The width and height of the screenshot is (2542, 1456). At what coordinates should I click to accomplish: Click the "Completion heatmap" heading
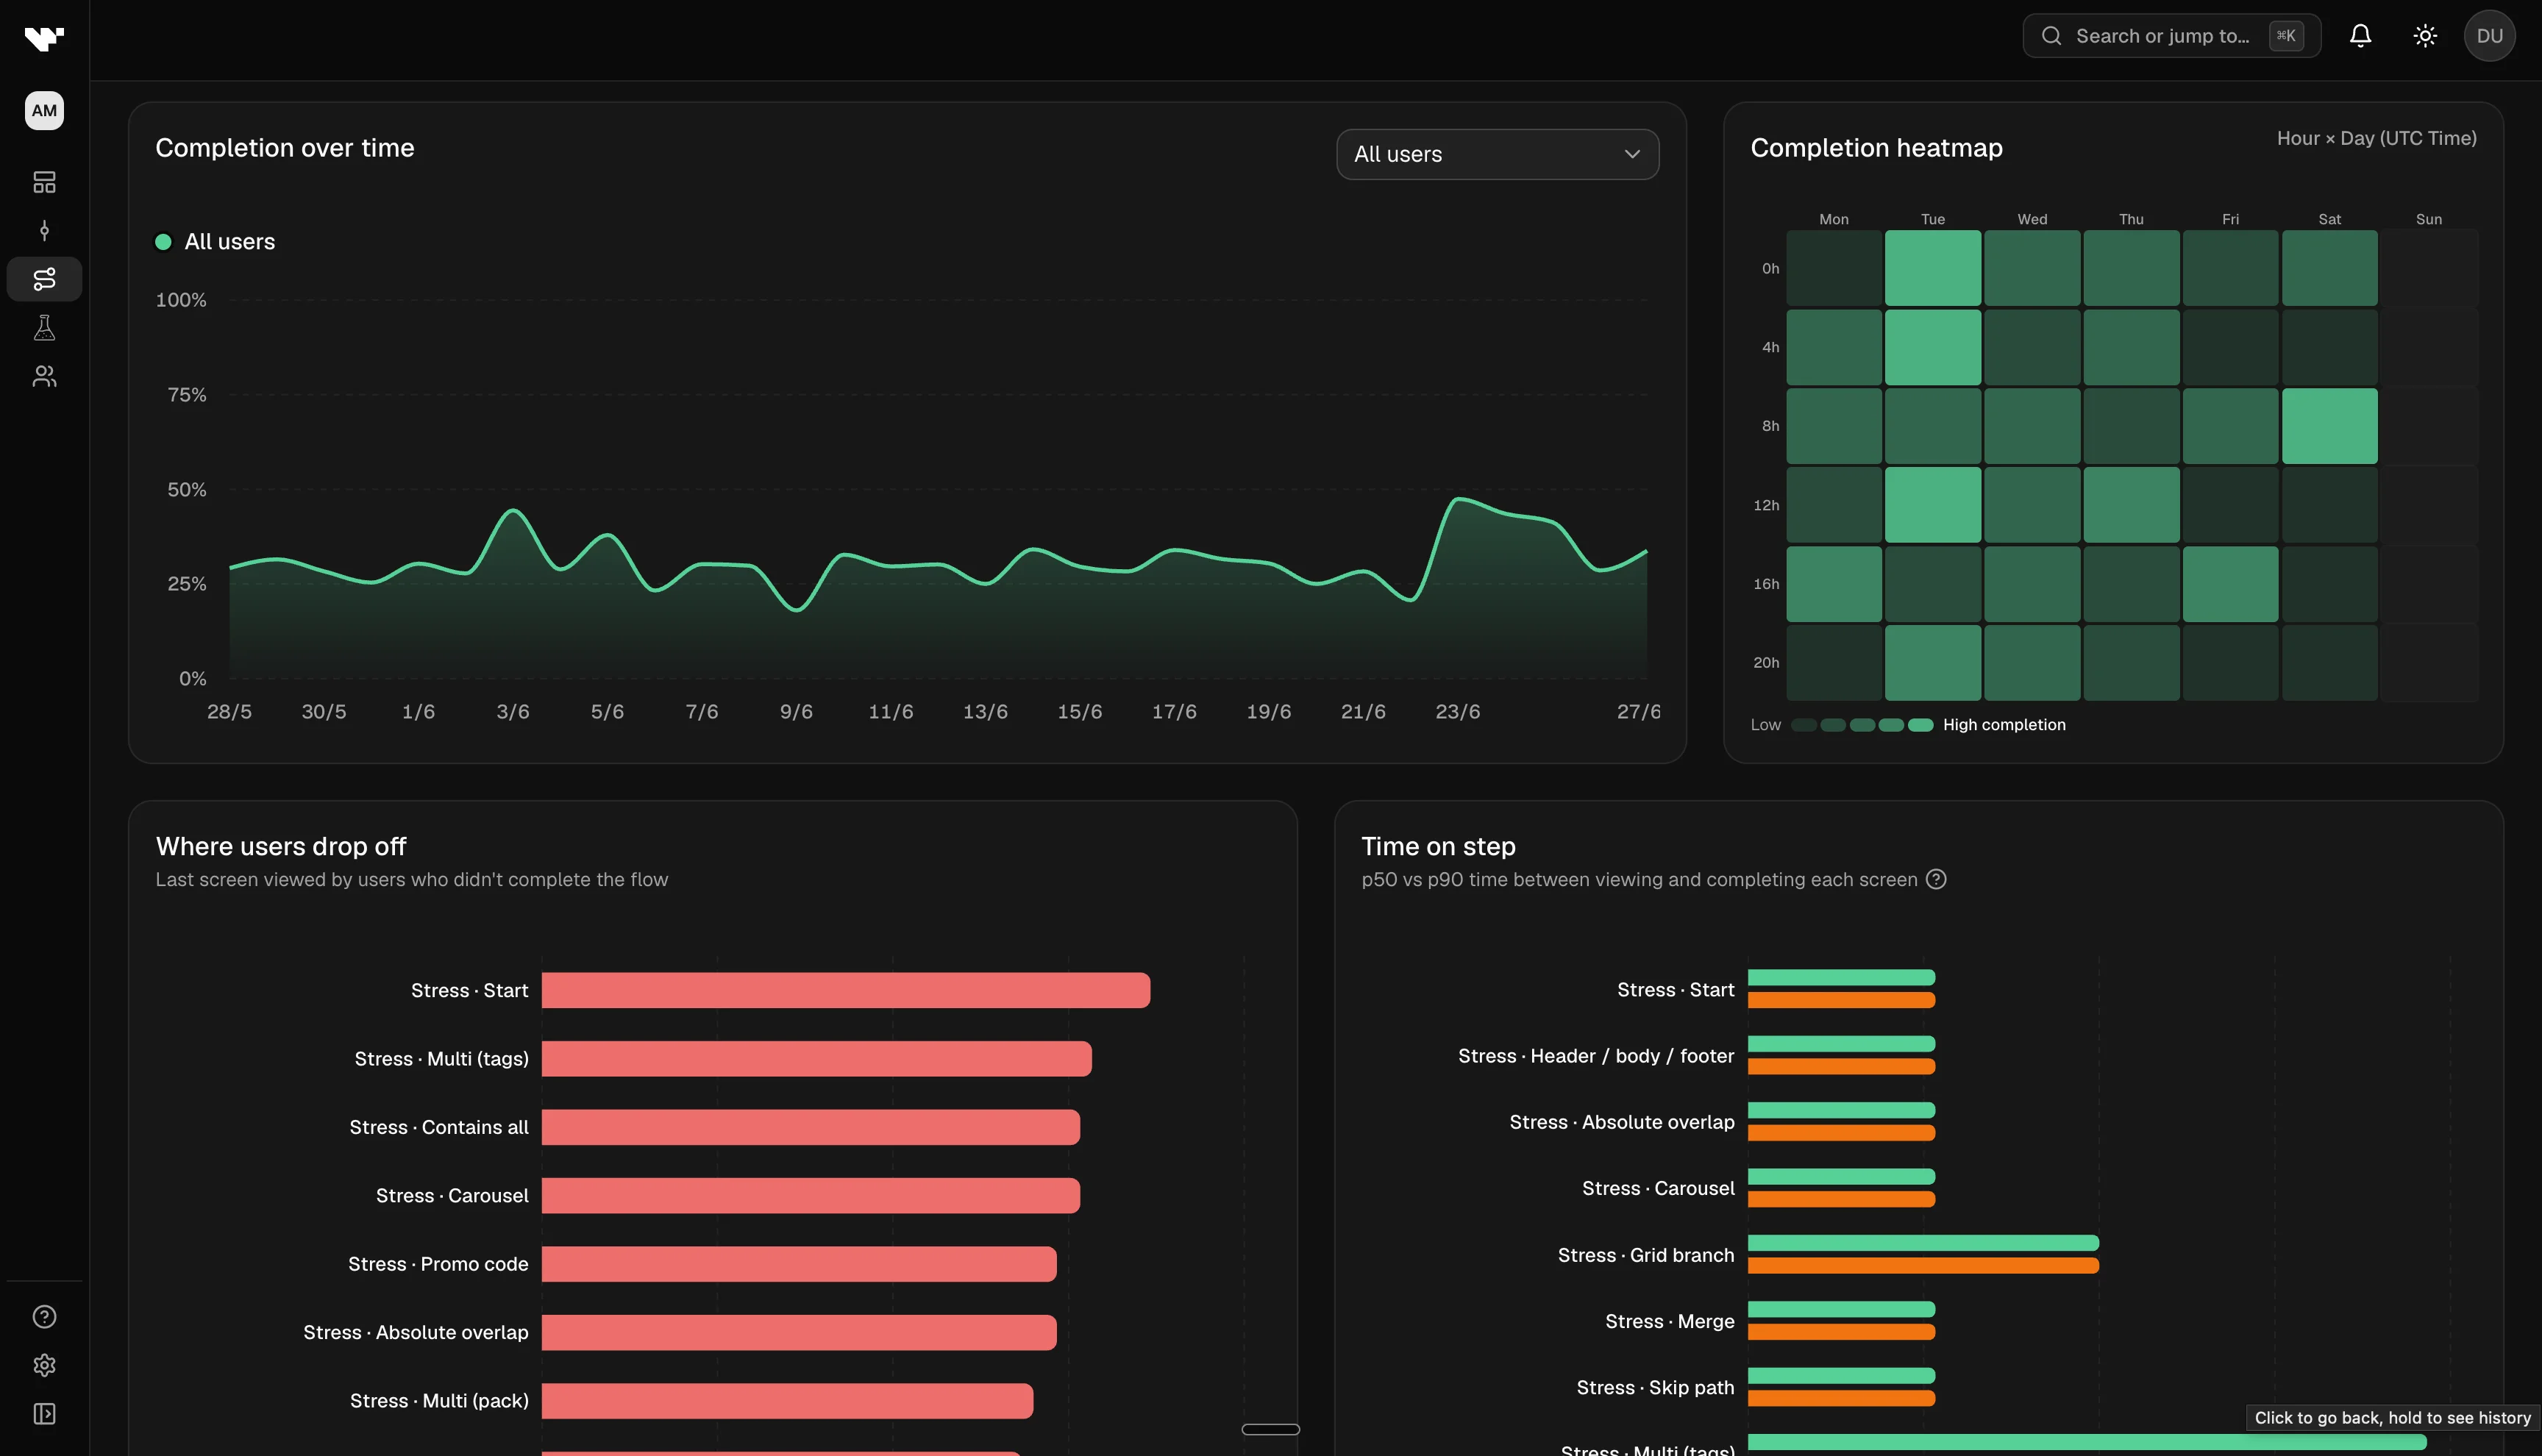coord(1876,148)
